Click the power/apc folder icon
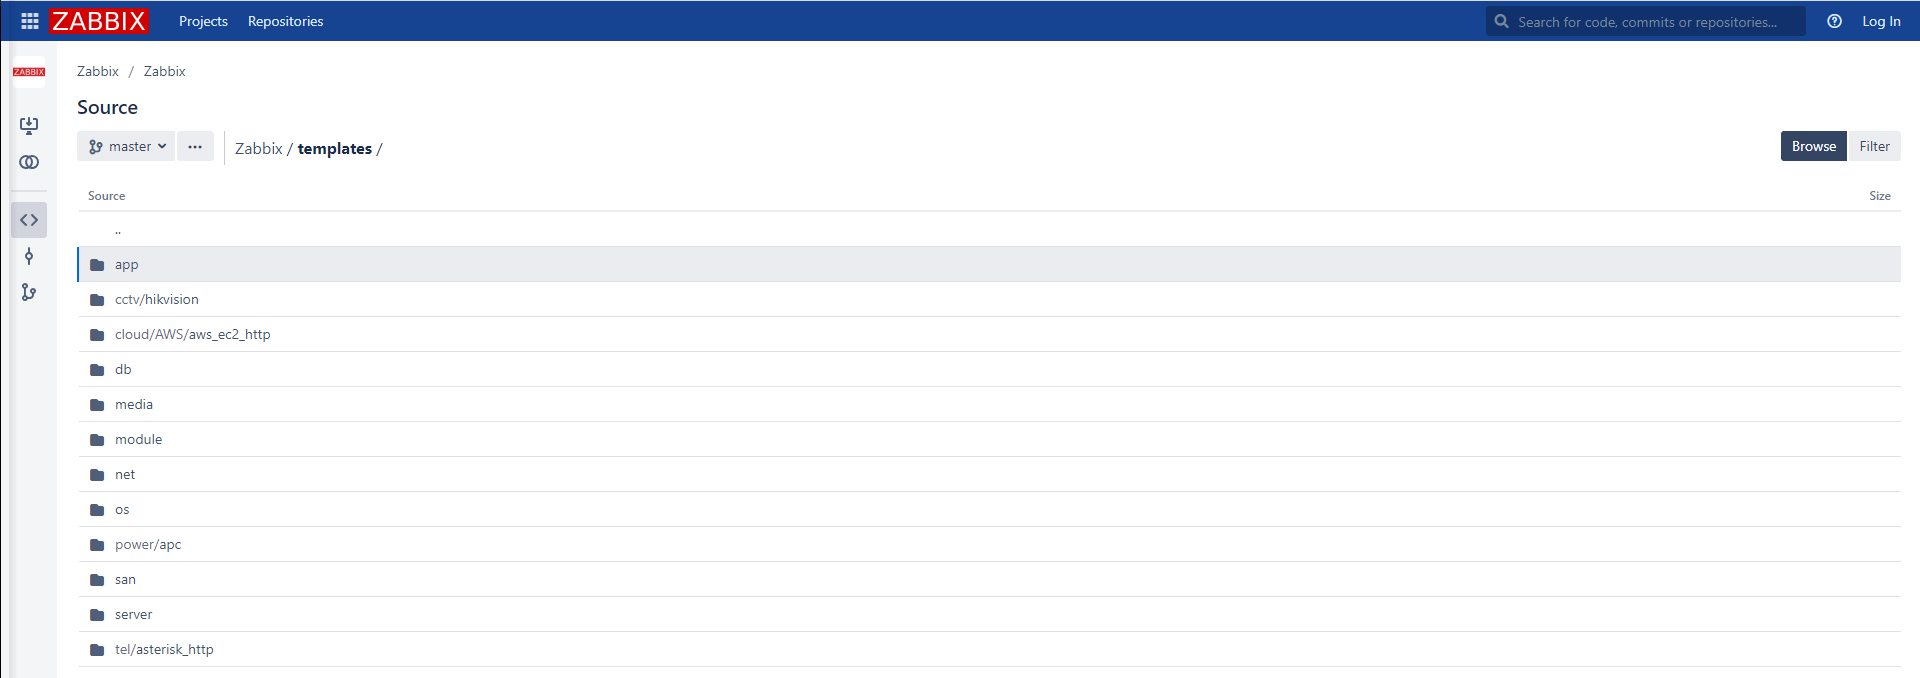This screenshot has width=1920, height=678. click(97, 545)
